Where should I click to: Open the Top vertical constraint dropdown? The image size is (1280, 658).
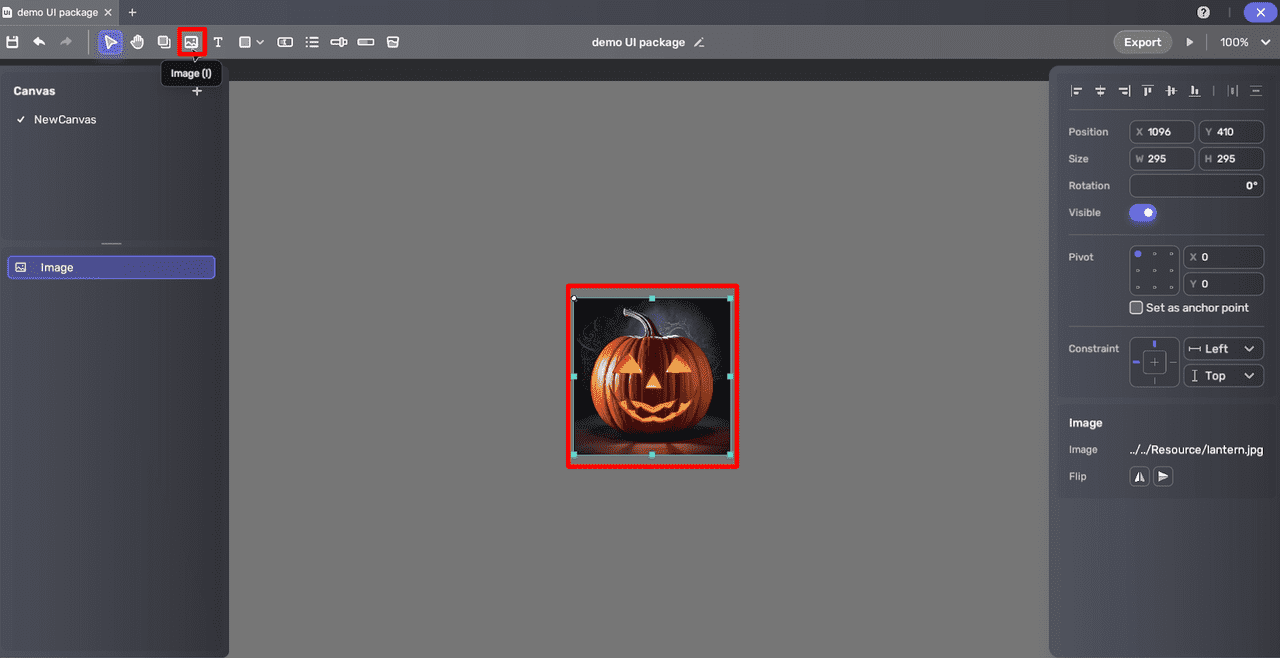tap(1223, 376)
